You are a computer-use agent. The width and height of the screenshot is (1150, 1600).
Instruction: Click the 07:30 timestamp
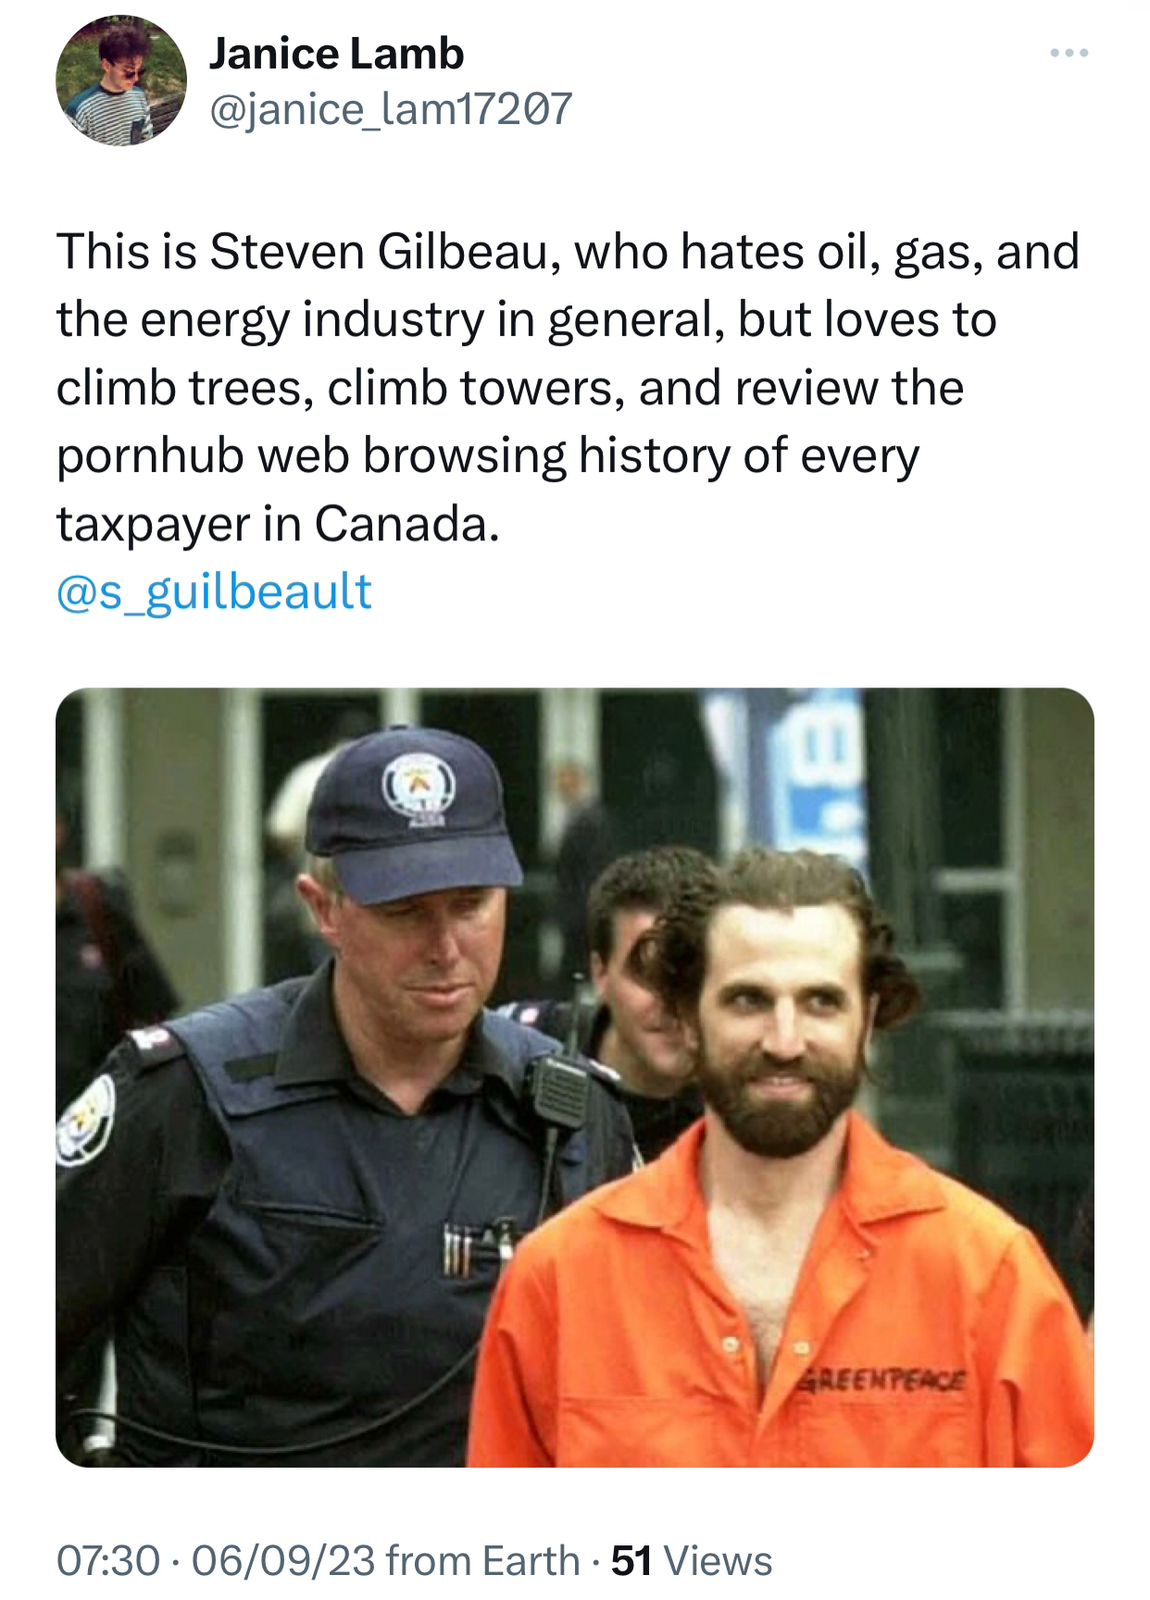click(x=108, y=1560)
